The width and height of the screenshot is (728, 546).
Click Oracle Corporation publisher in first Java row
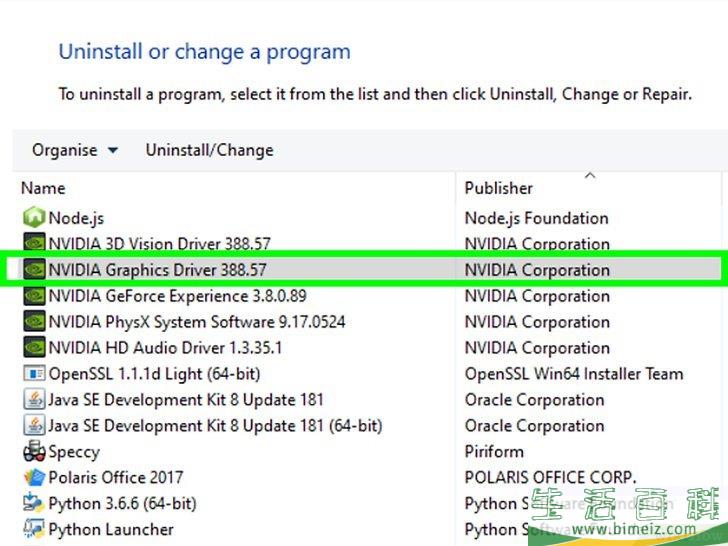[534, 400]
